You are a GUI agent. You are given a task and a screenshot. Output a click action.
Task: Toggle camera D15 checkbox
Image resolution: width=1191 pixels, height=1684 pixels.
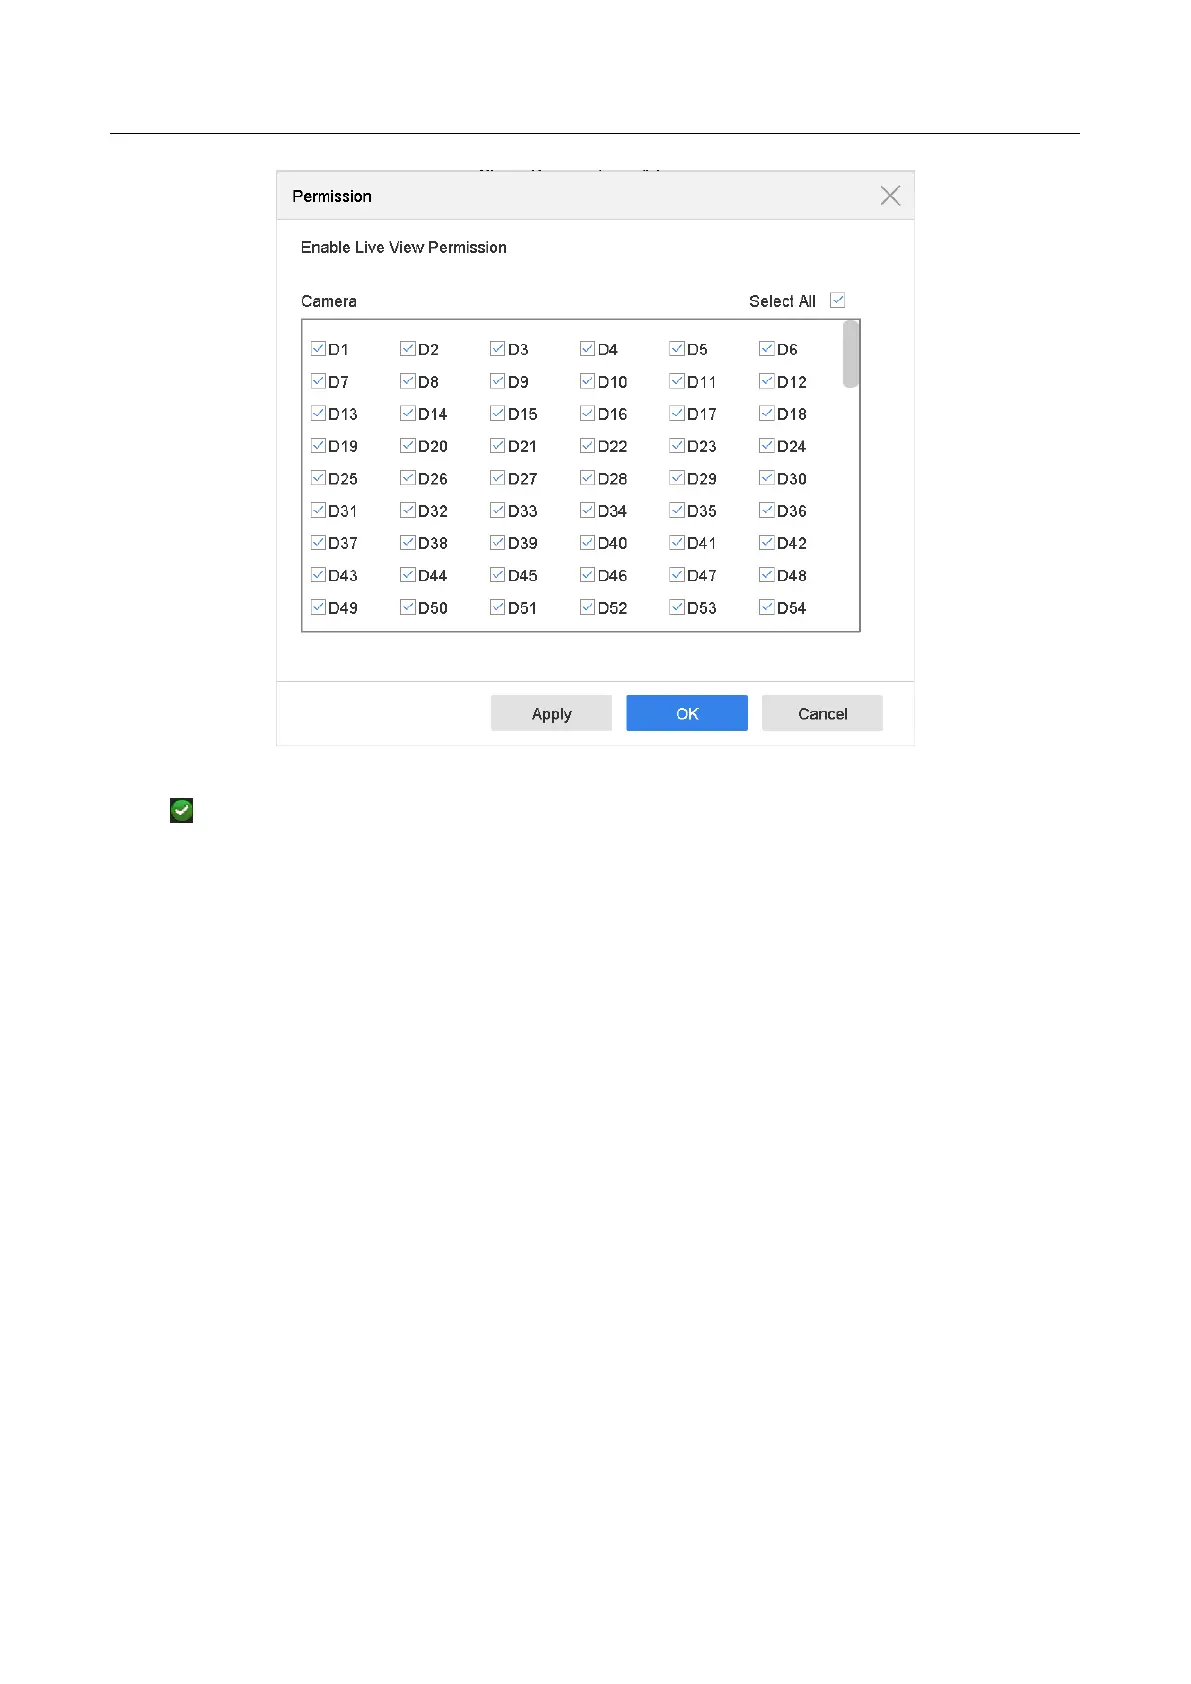498,413
